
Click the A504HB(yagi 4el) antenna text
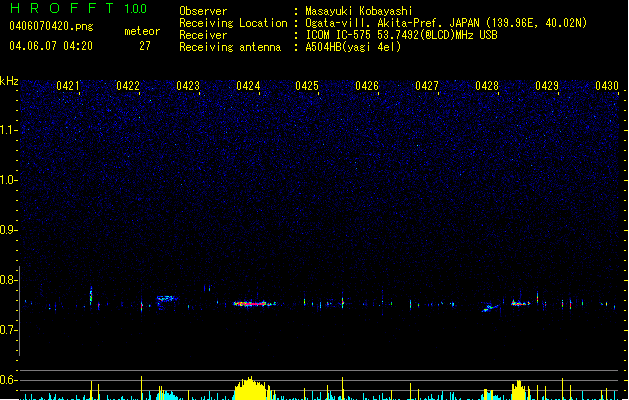click(353, 47)
